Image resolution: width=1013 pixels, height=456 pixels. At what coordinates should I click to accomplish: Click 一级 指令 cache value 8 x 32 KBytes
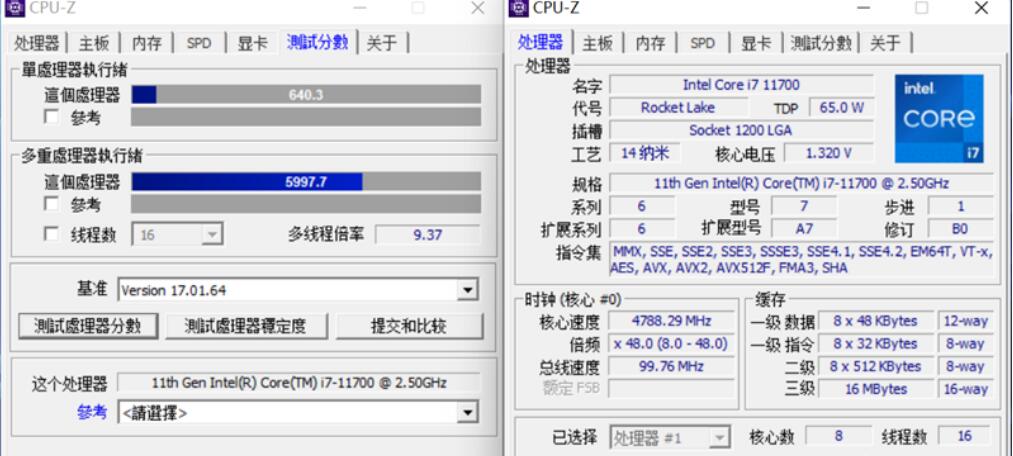875,344
